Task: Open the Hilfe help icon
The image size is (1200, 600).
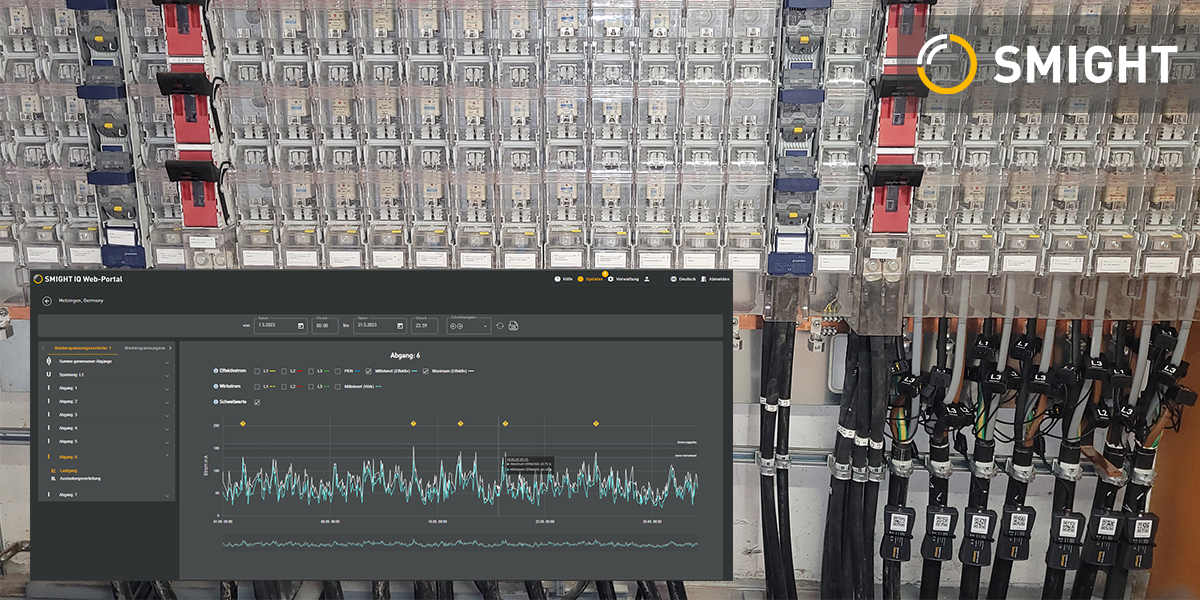Action: pyautogui.click(x=557, y=279)
